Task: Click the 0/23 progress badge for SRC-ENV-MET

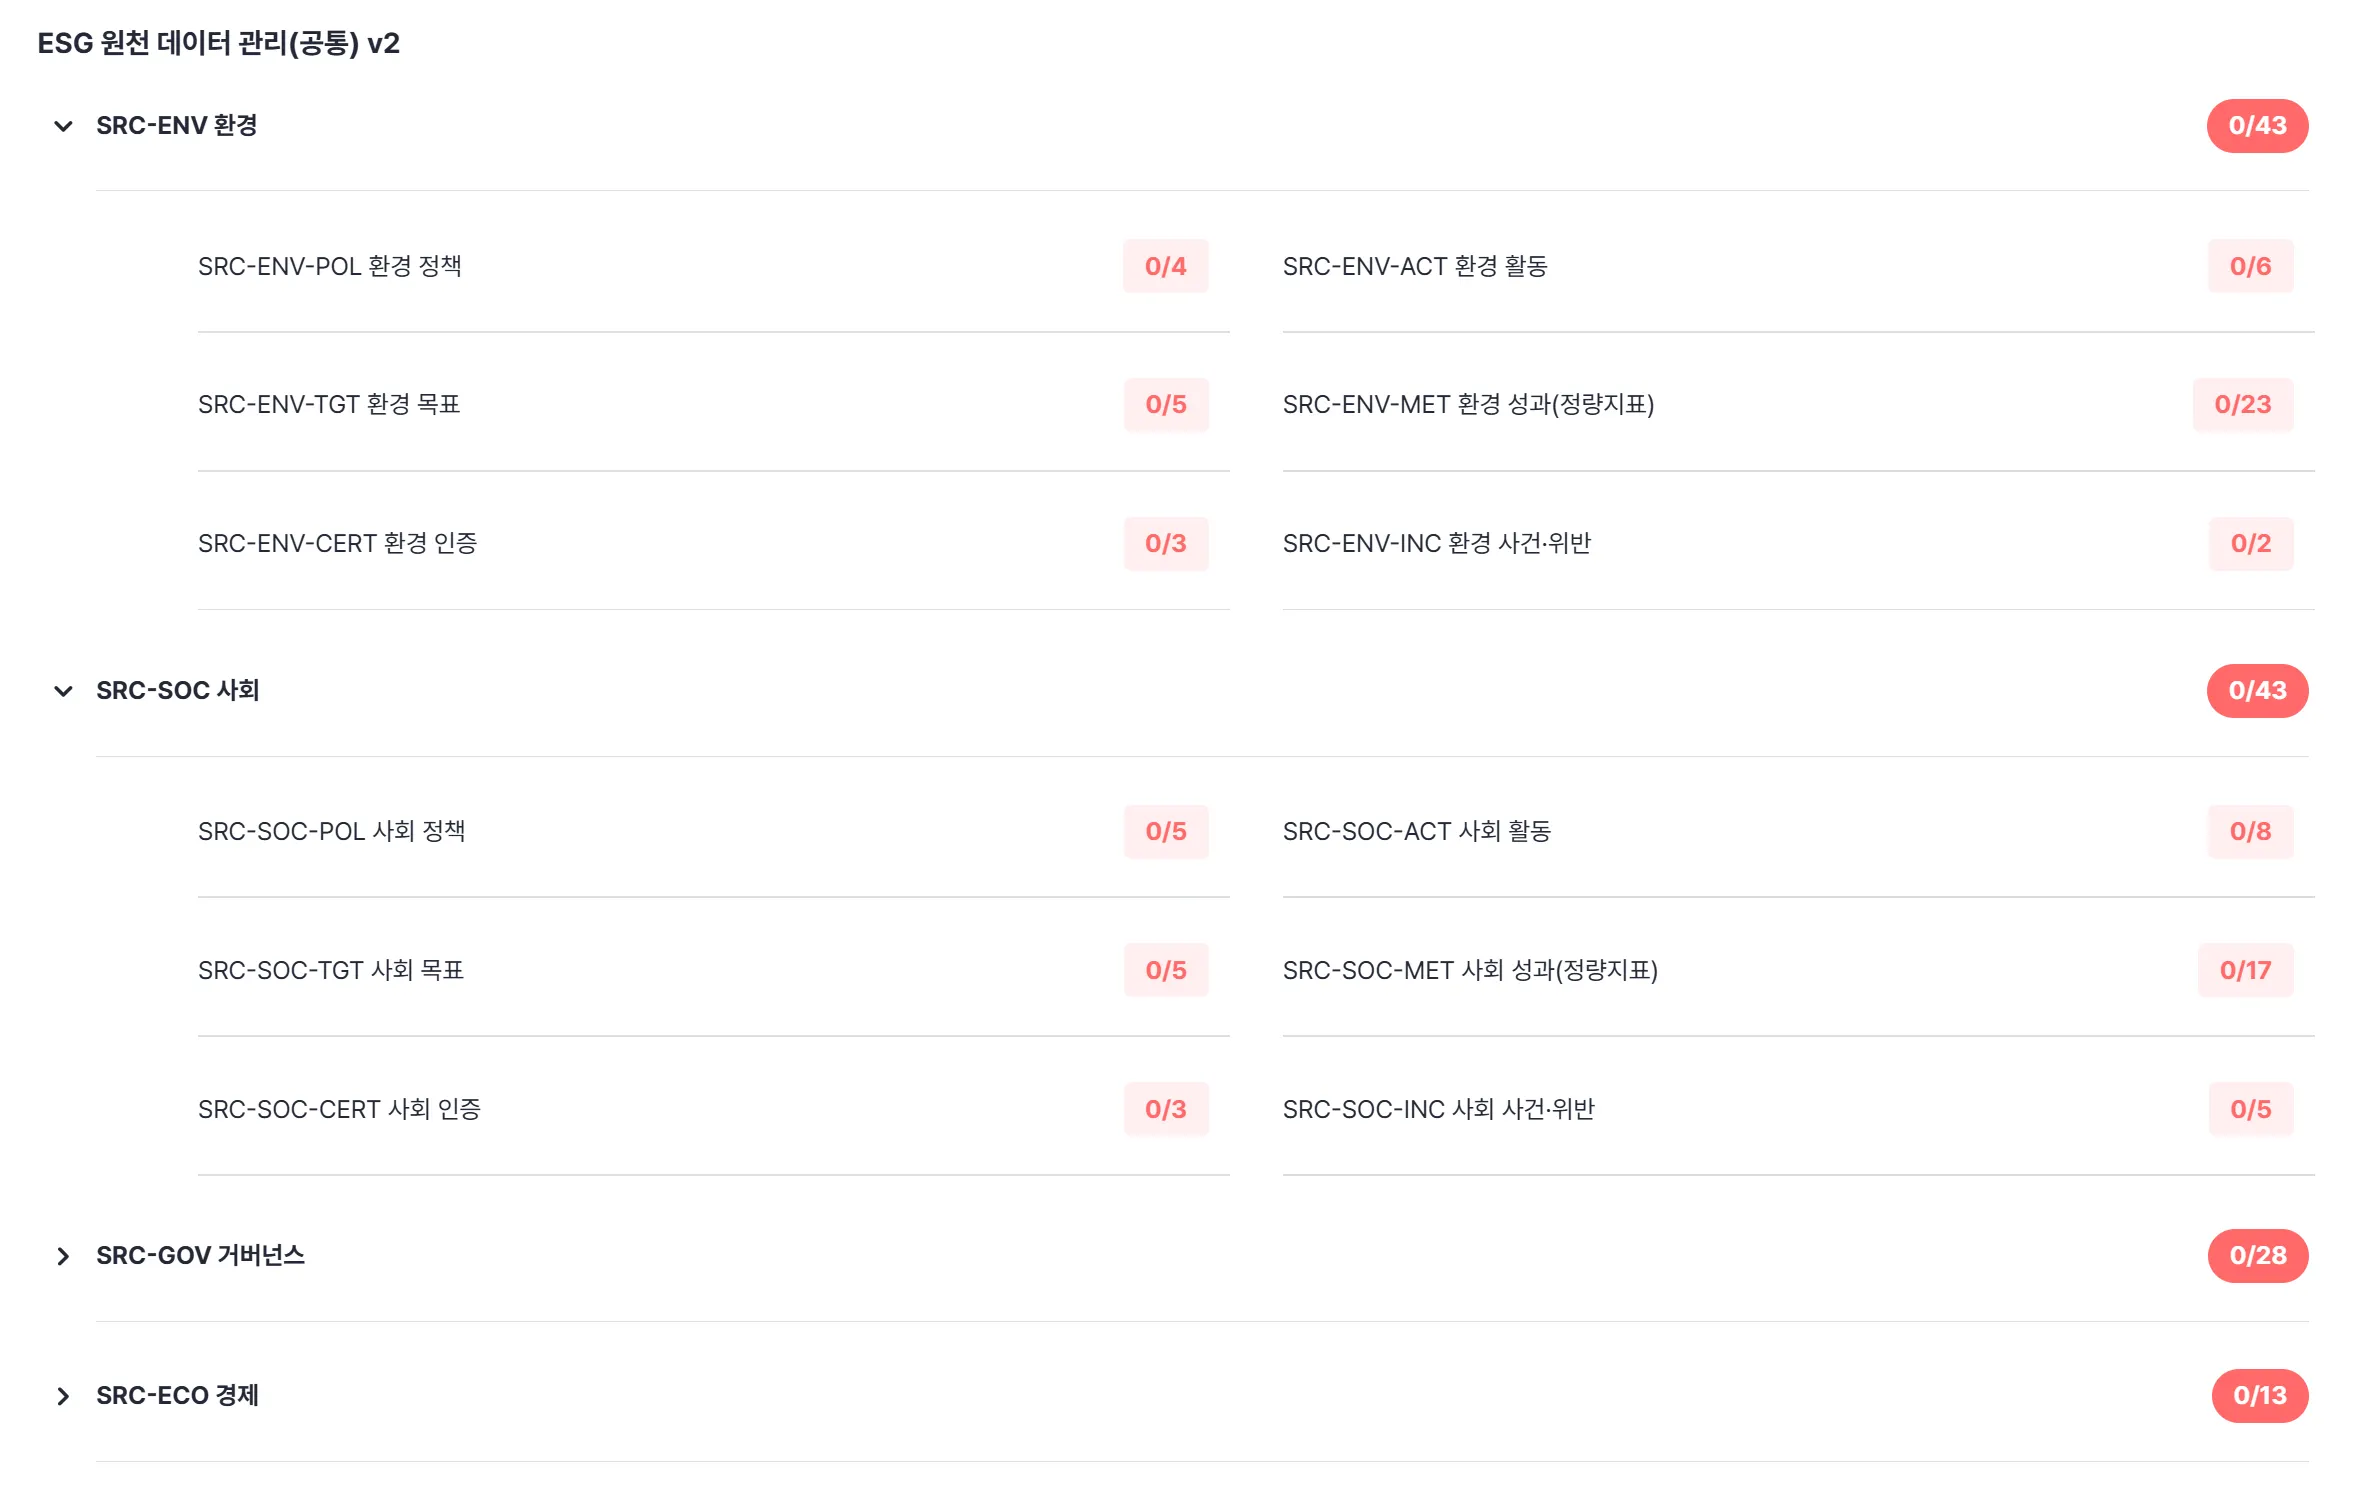Action: click(x=2242, y=404)
